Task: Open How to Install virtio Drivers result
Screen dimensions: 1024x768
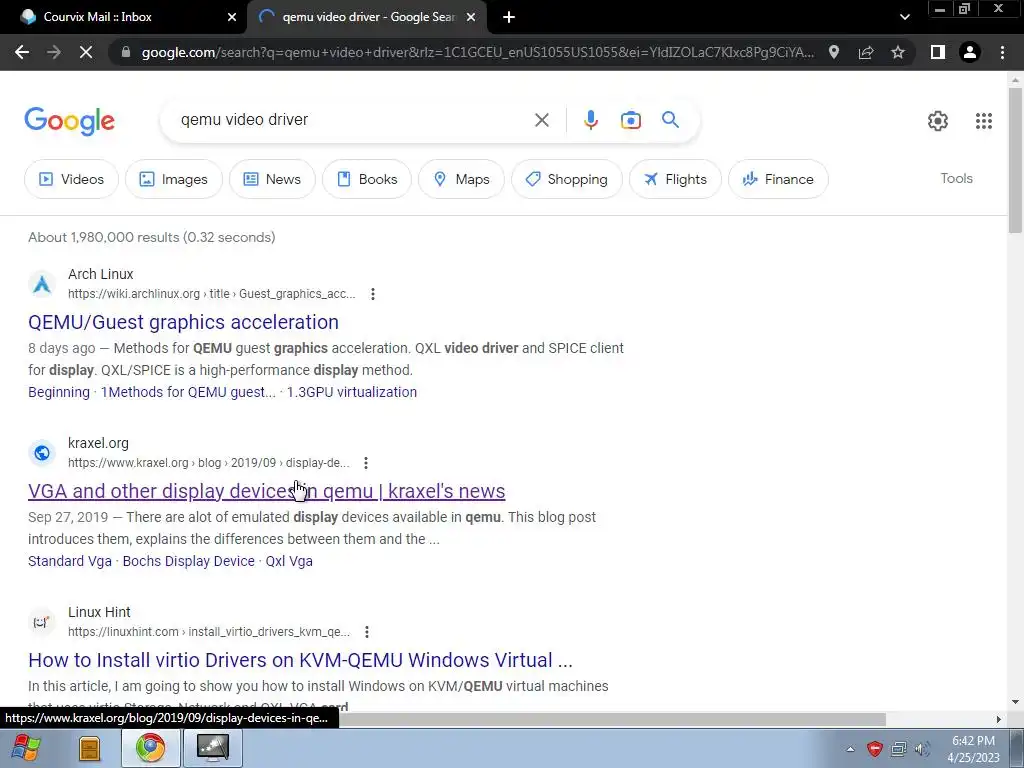Action: coord(300,660)
